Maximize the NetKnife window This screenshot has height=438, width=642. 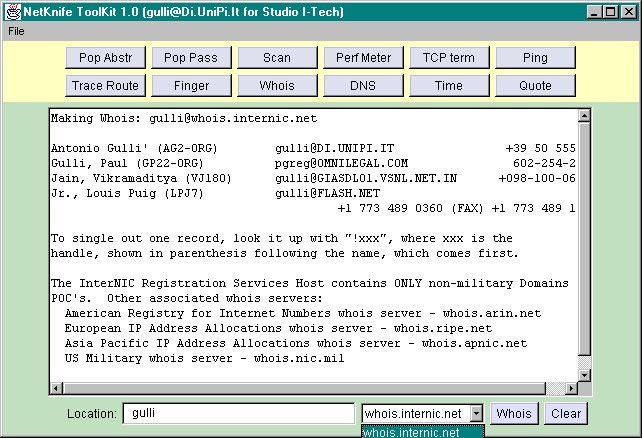pos(610,11)
